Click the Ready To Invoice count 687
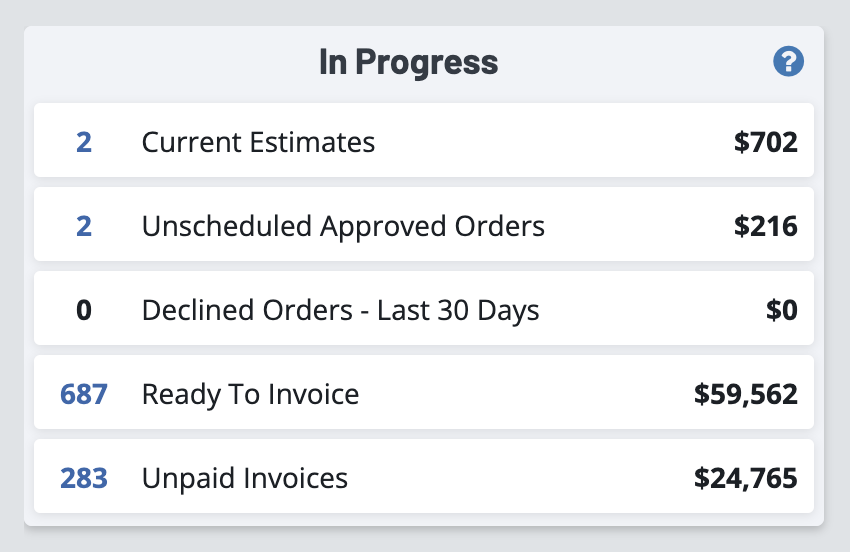 [x=84, y=394]
